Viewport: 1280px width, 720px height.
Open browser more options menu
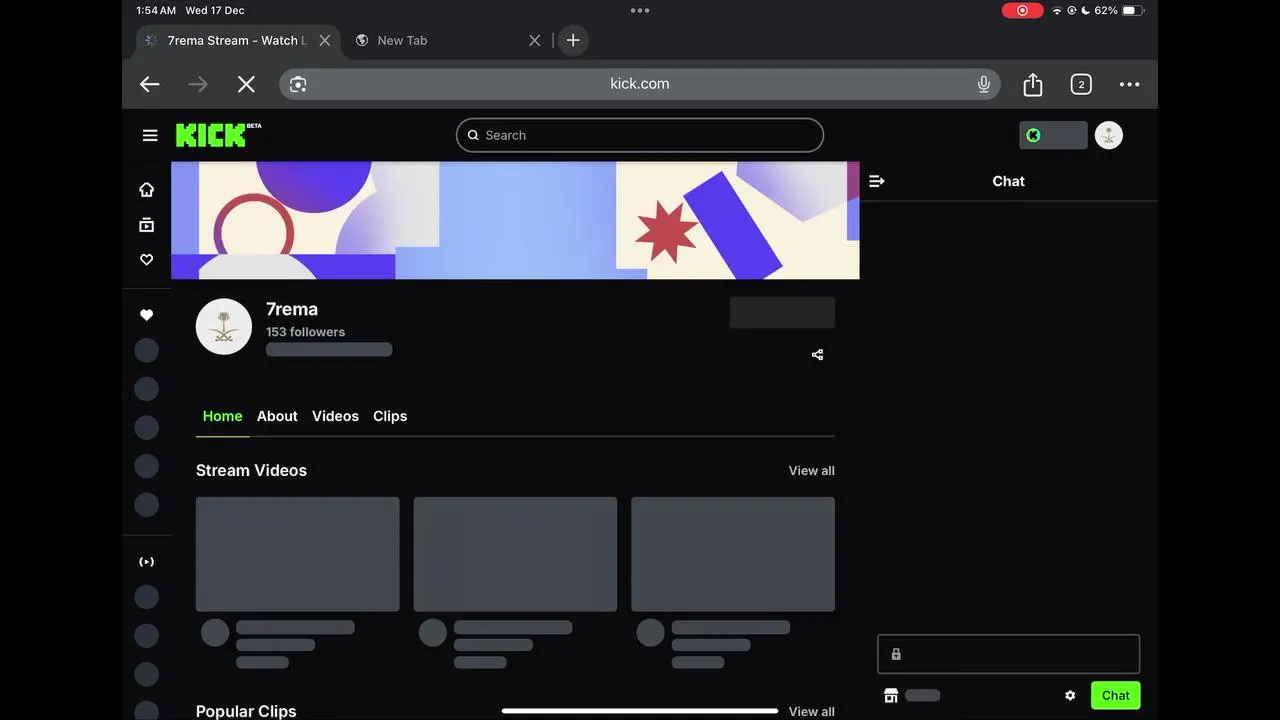point(1130,84)
